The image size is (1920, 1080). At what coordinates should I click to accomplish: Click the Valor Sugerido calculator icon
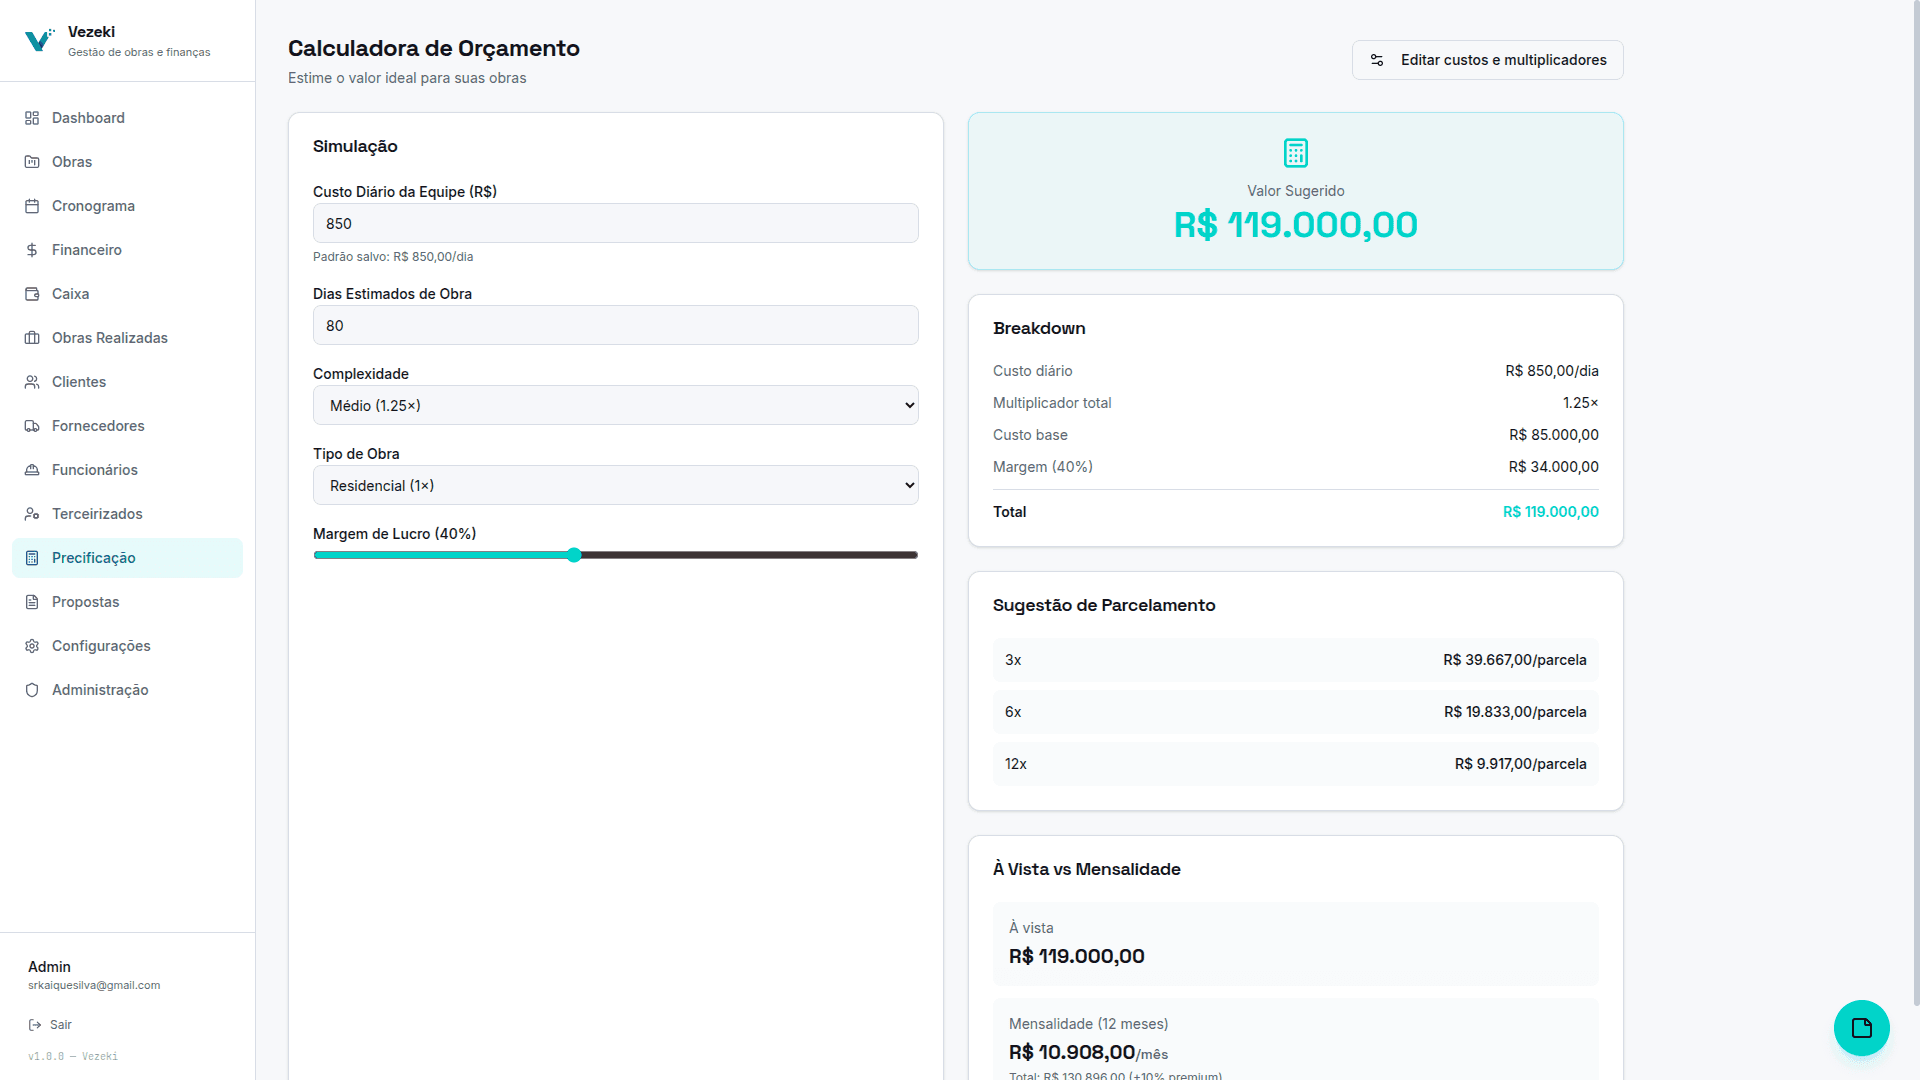1295,153
